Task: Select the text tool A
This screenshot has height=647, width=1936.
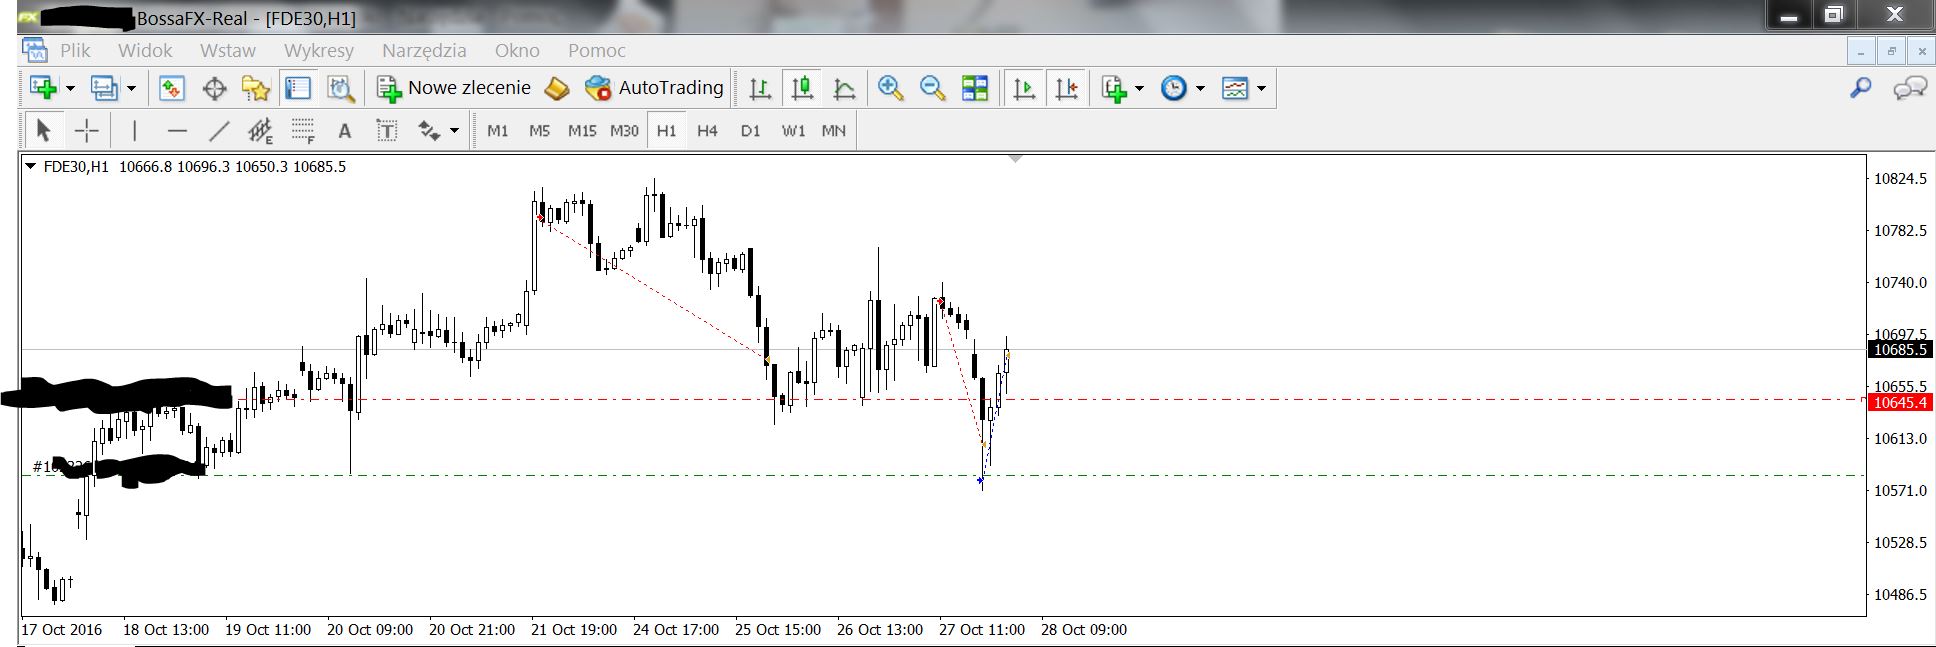Action: click(x=345, y=131)
